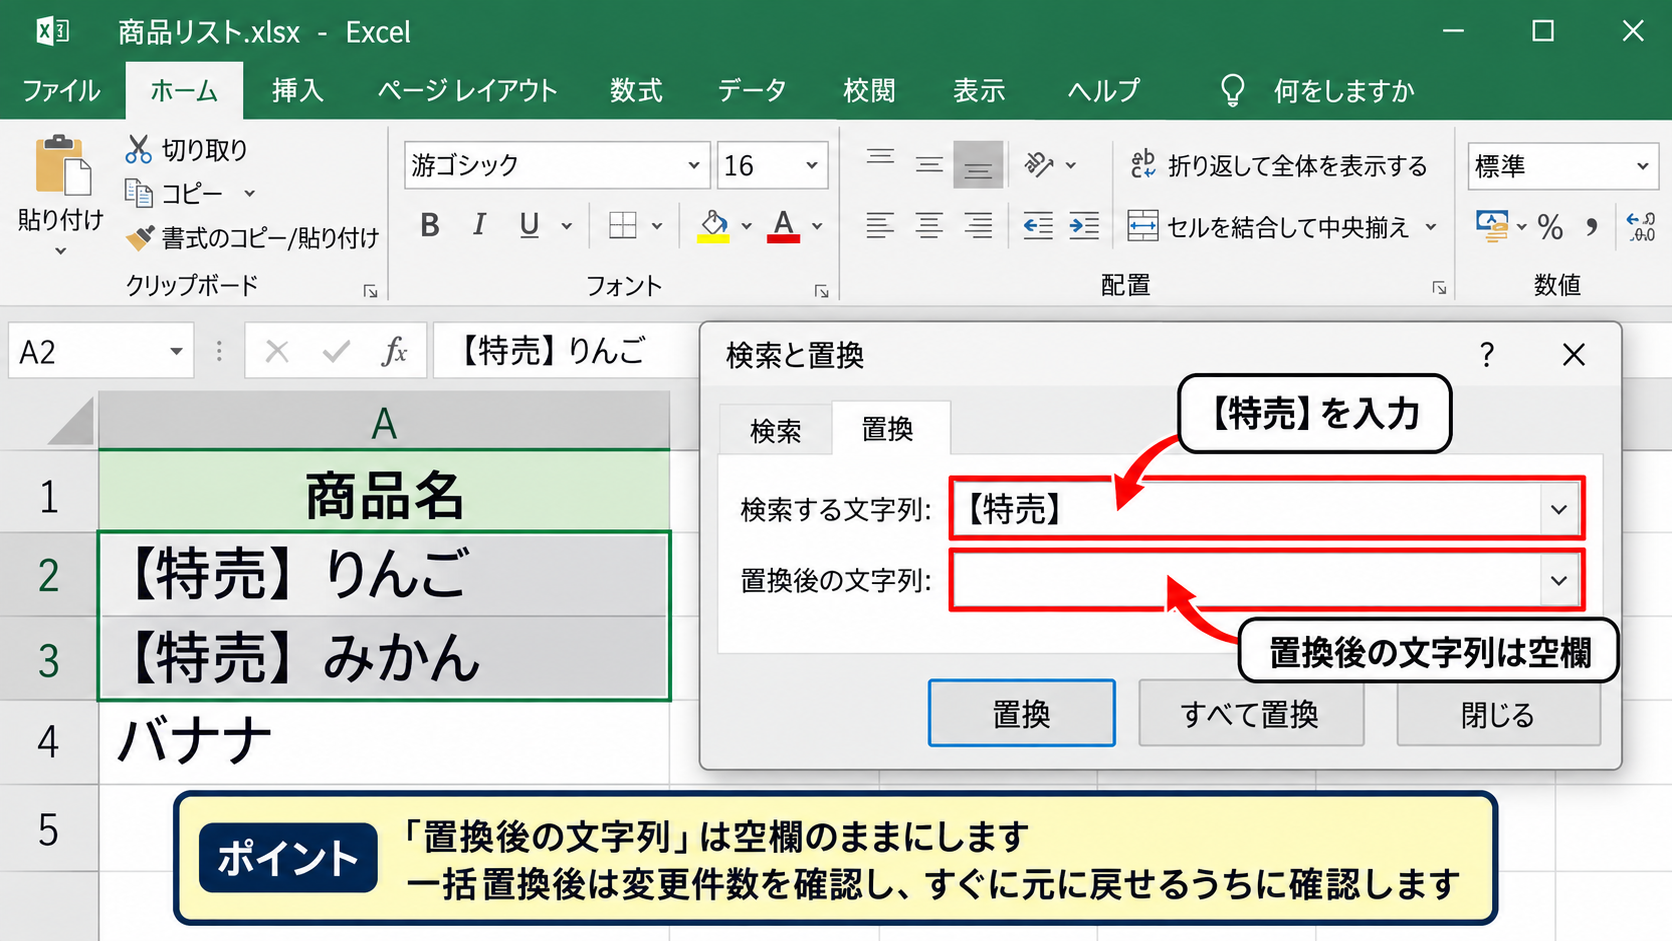Center text horizontally
Image resolution: width=1672 pixels, height=941 pixels.
[x=929, y=226]
